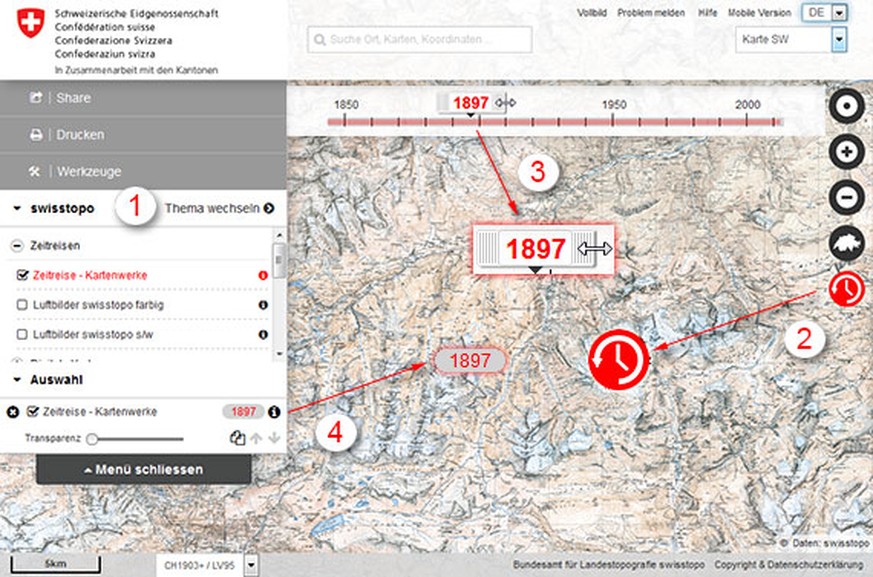Image resolution: width=873 pixels, height=577 pixels.
Task: Click the Thema wechseln arrow icon
Action: tap(269, 208)
